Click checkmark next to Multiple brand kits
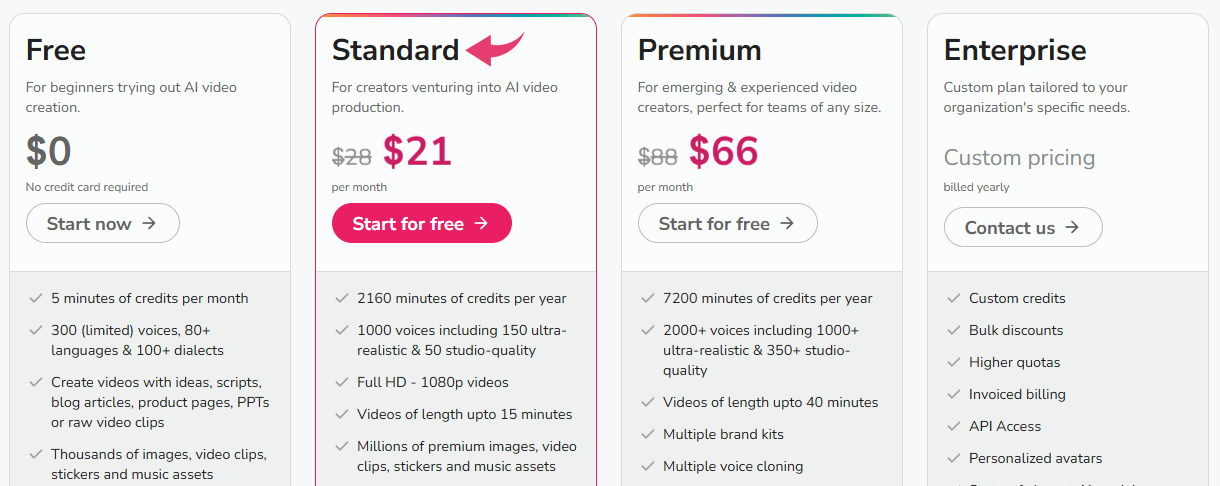1220x486 pixels. (646, 434)
